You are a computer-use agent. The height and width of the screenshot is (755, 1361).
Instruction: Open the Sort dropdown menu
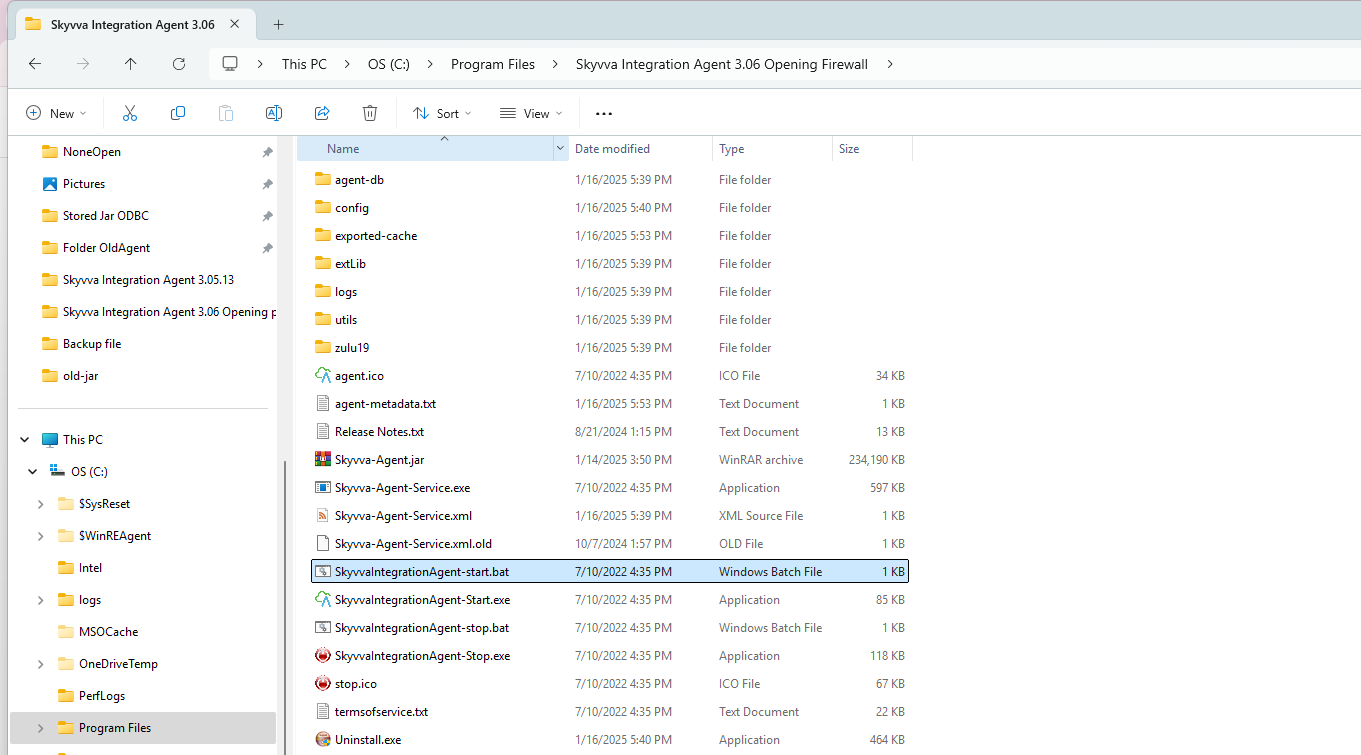click(x=442, y=113)
